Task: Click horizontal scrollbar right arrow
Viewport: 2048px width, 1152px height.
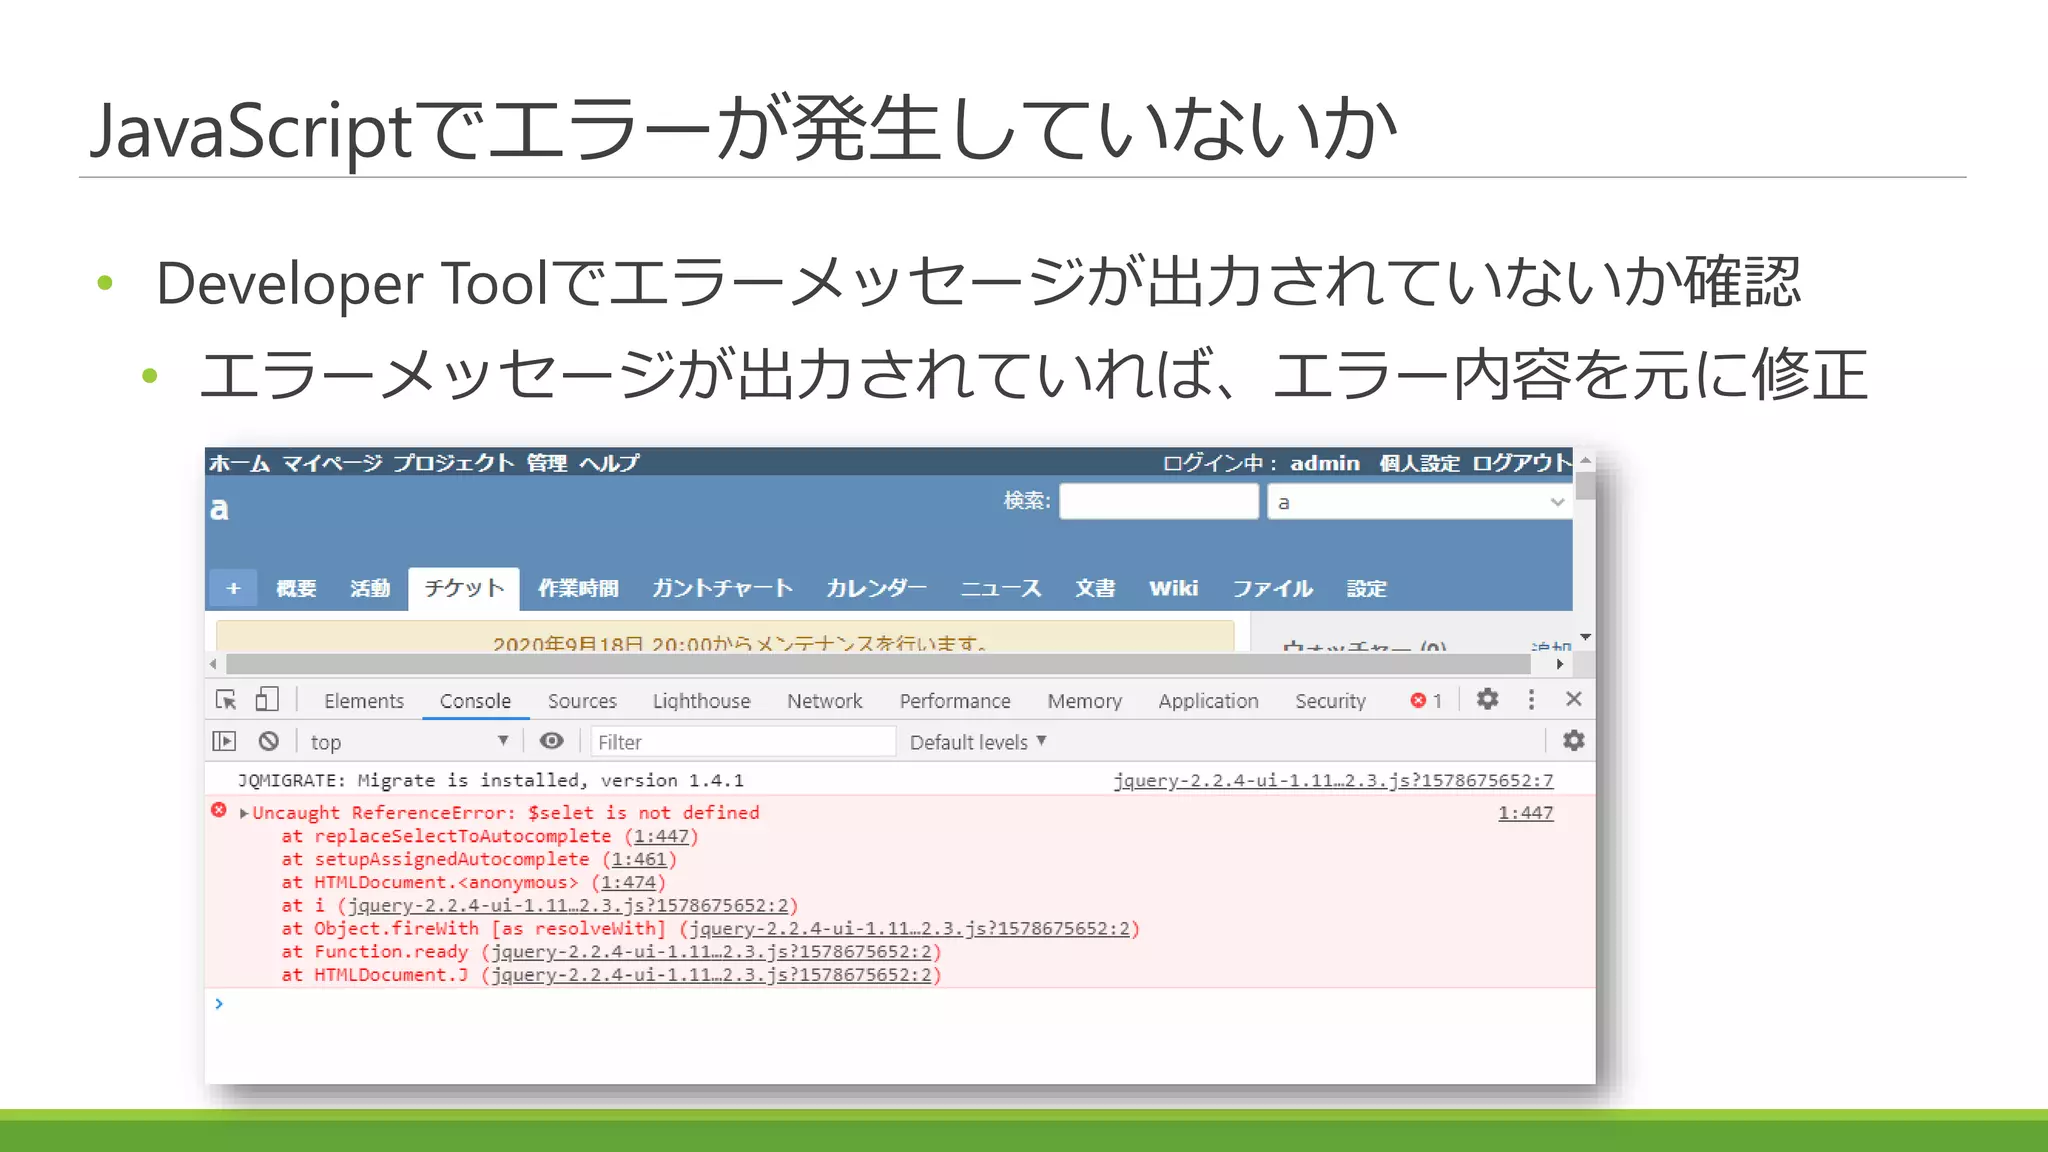Action: [x=1559, y=664]
